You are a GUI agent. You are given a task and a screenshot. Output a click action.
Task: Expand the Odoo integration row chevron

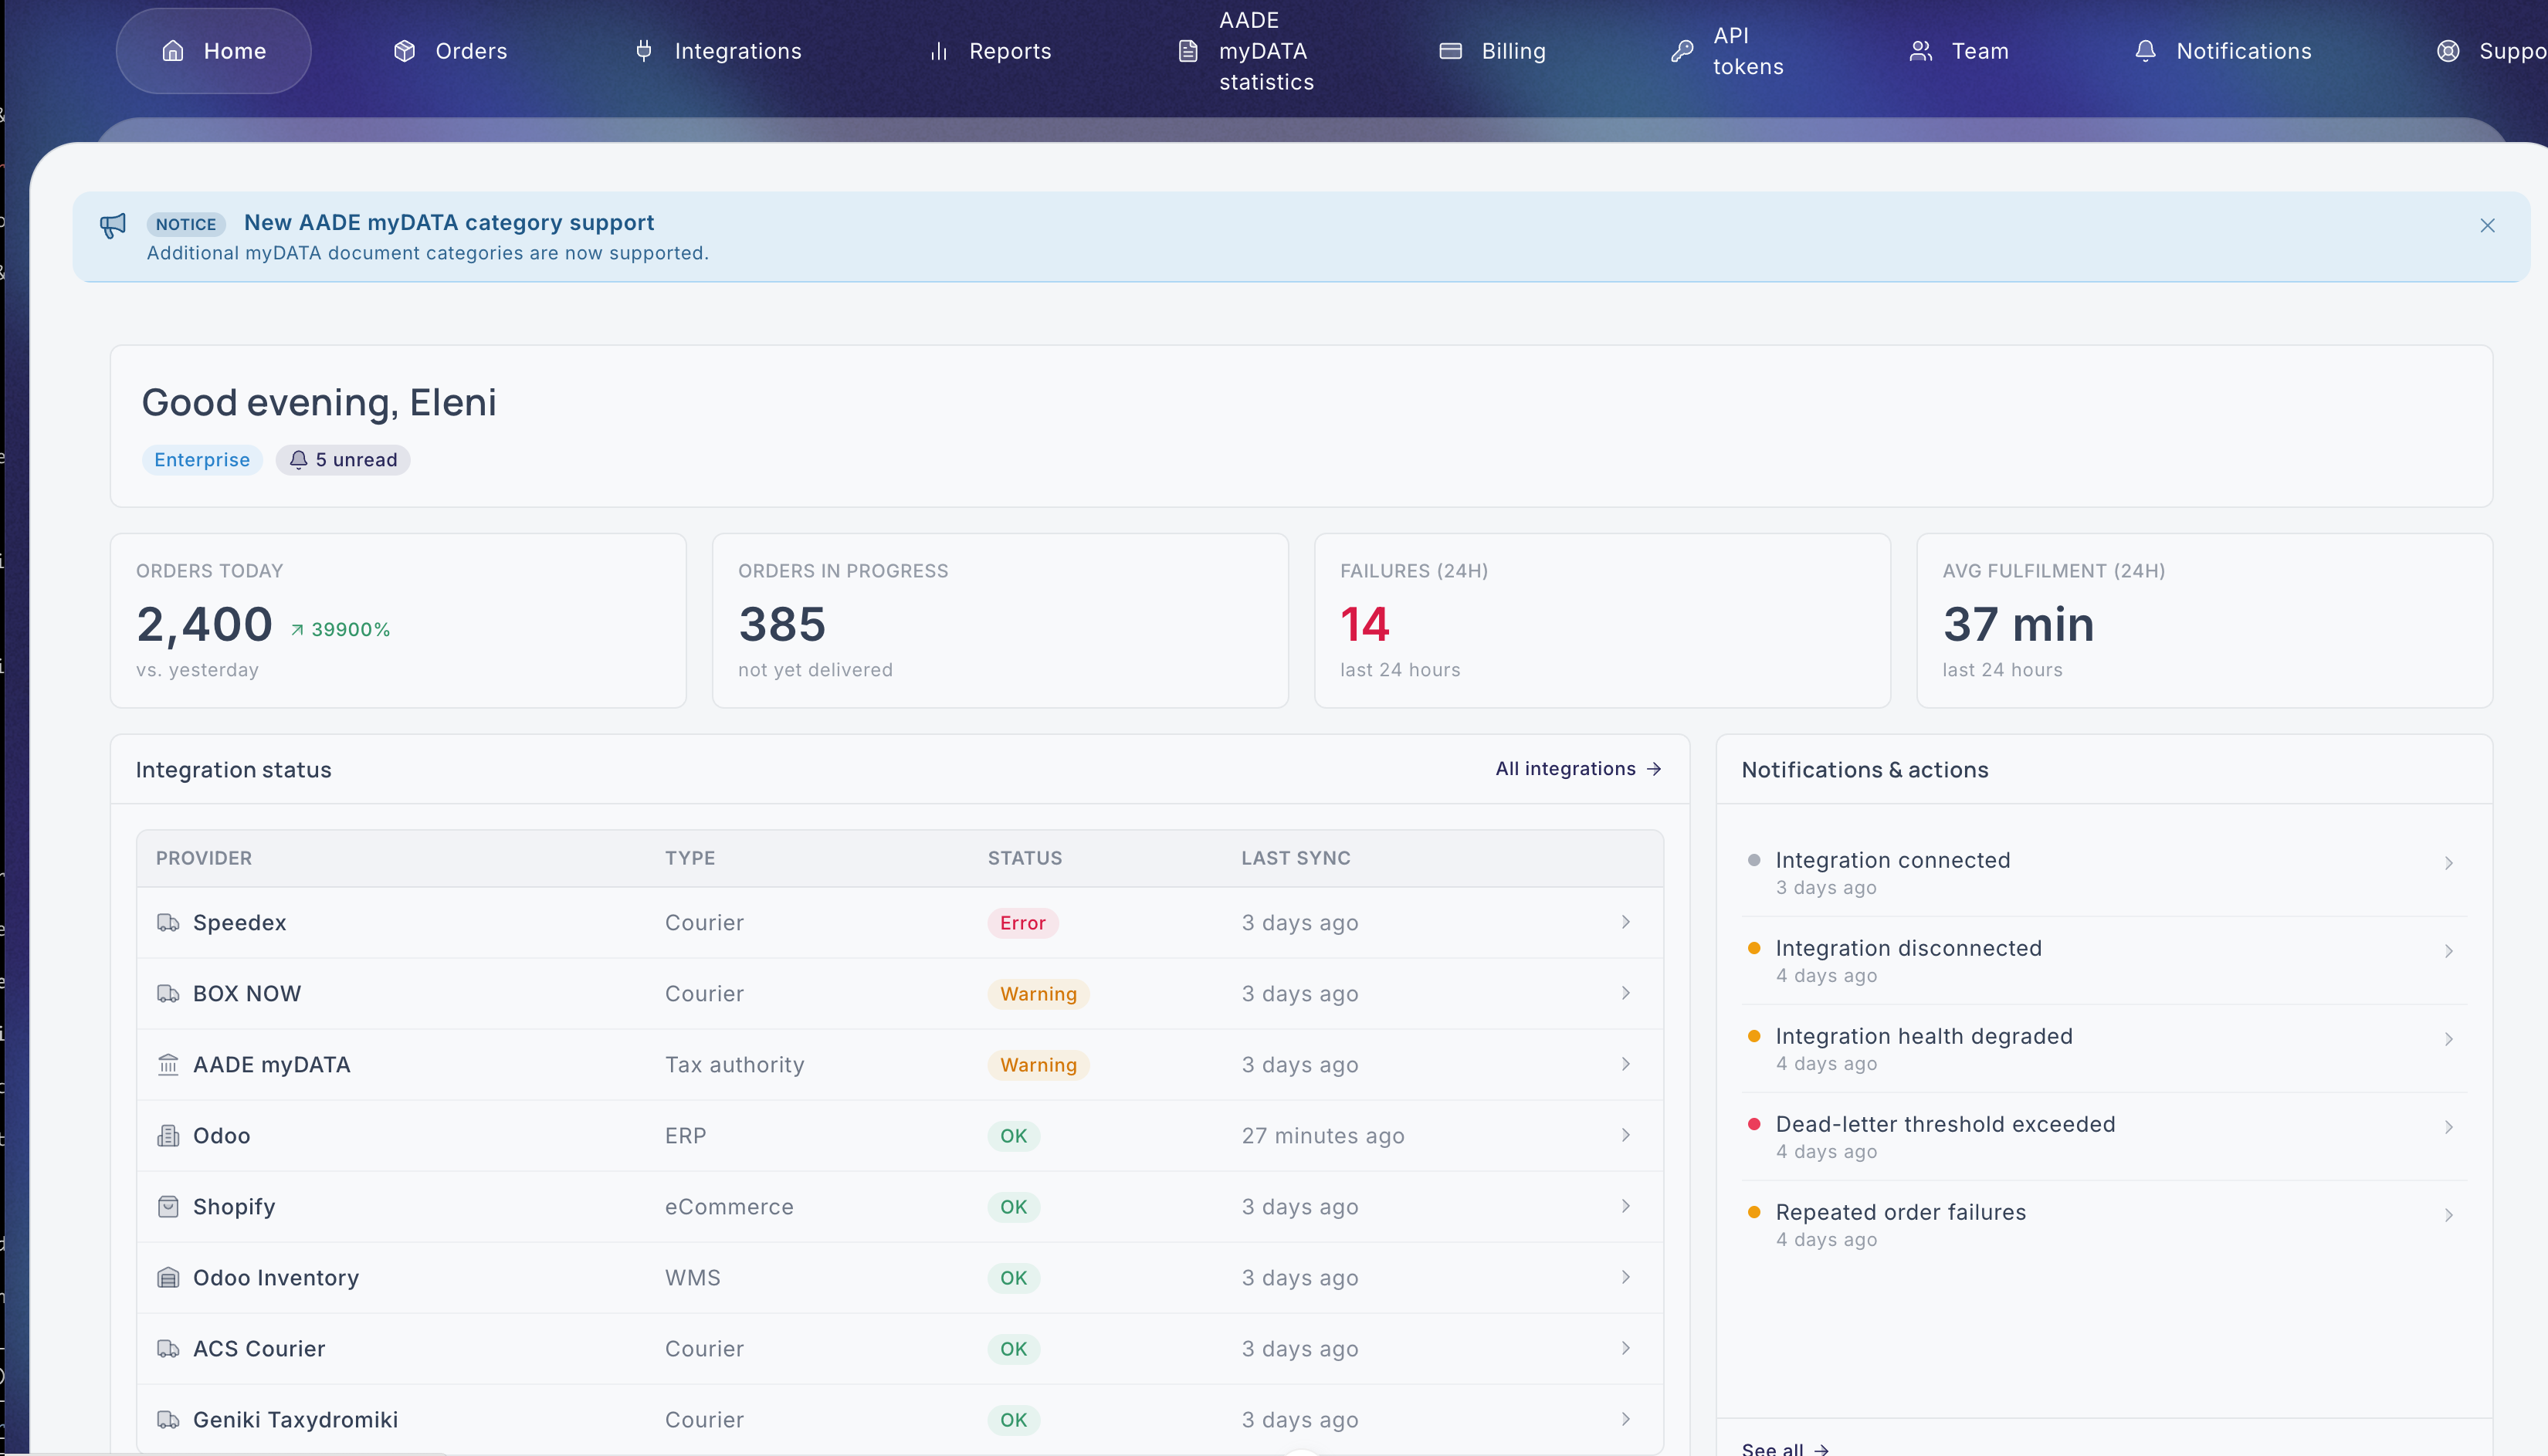click(1626, 1135)
